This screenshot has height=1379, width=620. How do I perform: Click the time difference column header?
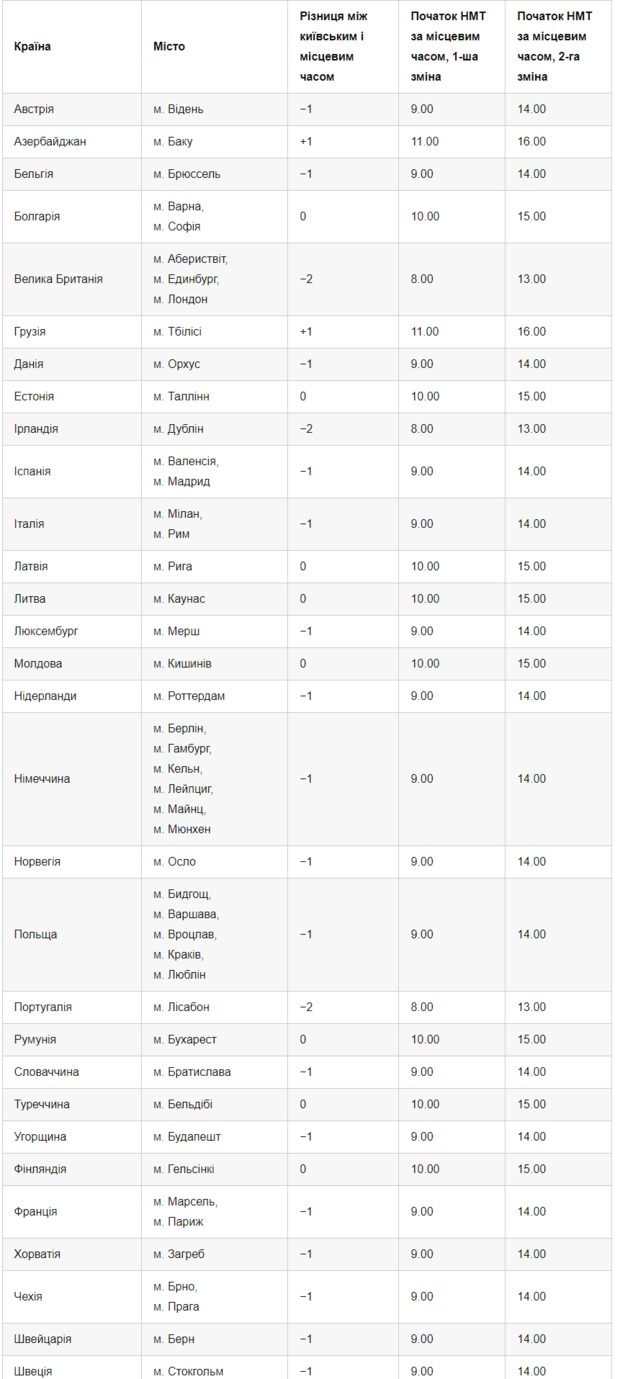335,47
